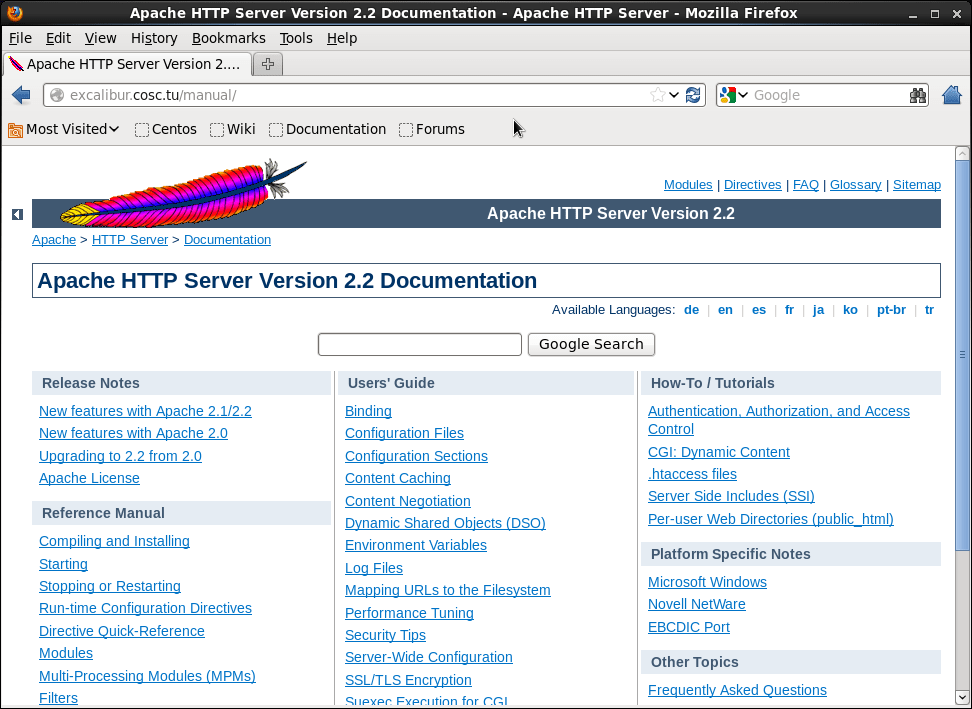Open Security Tips link

point(386,635)
